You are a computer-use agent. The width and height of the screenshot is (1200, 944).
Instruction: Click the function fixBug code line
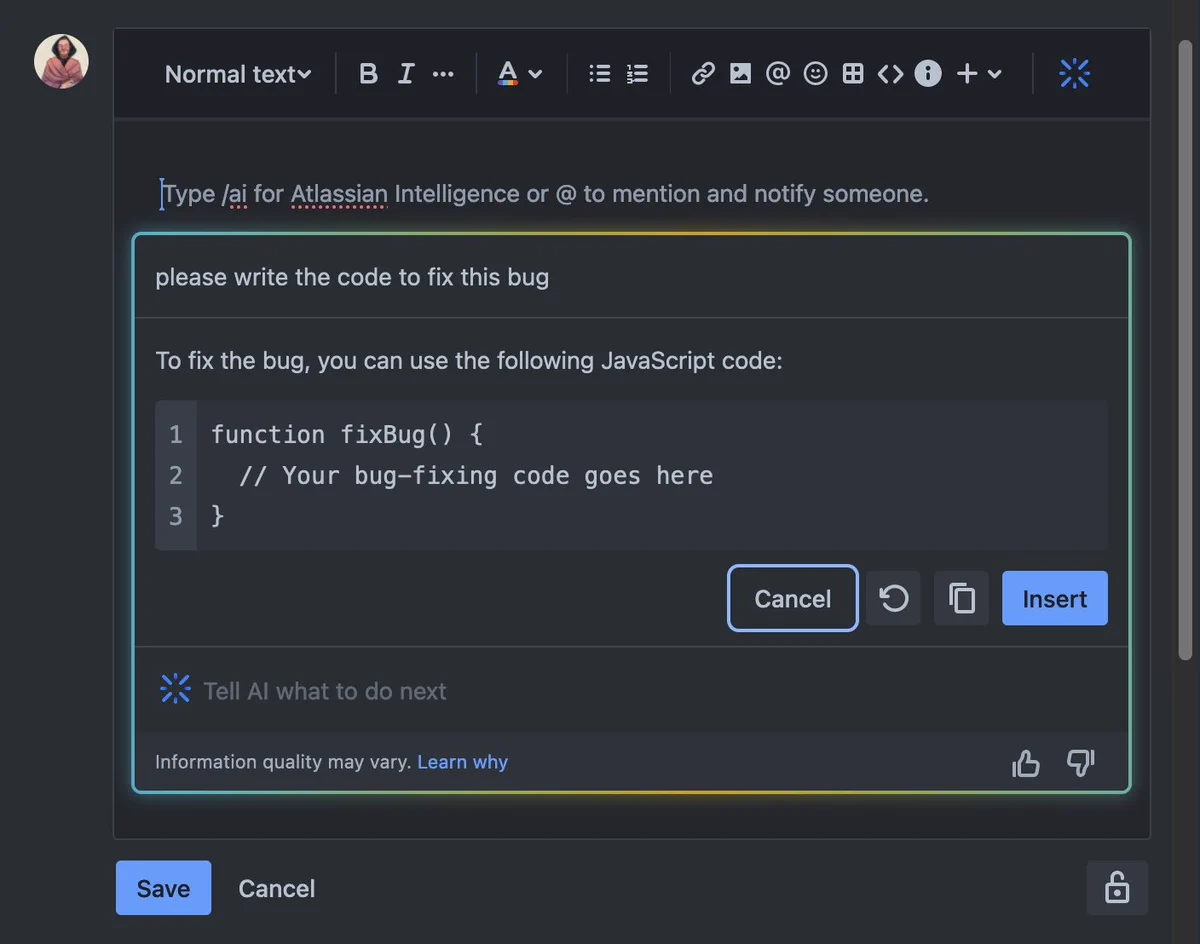(x=347, y=435)
